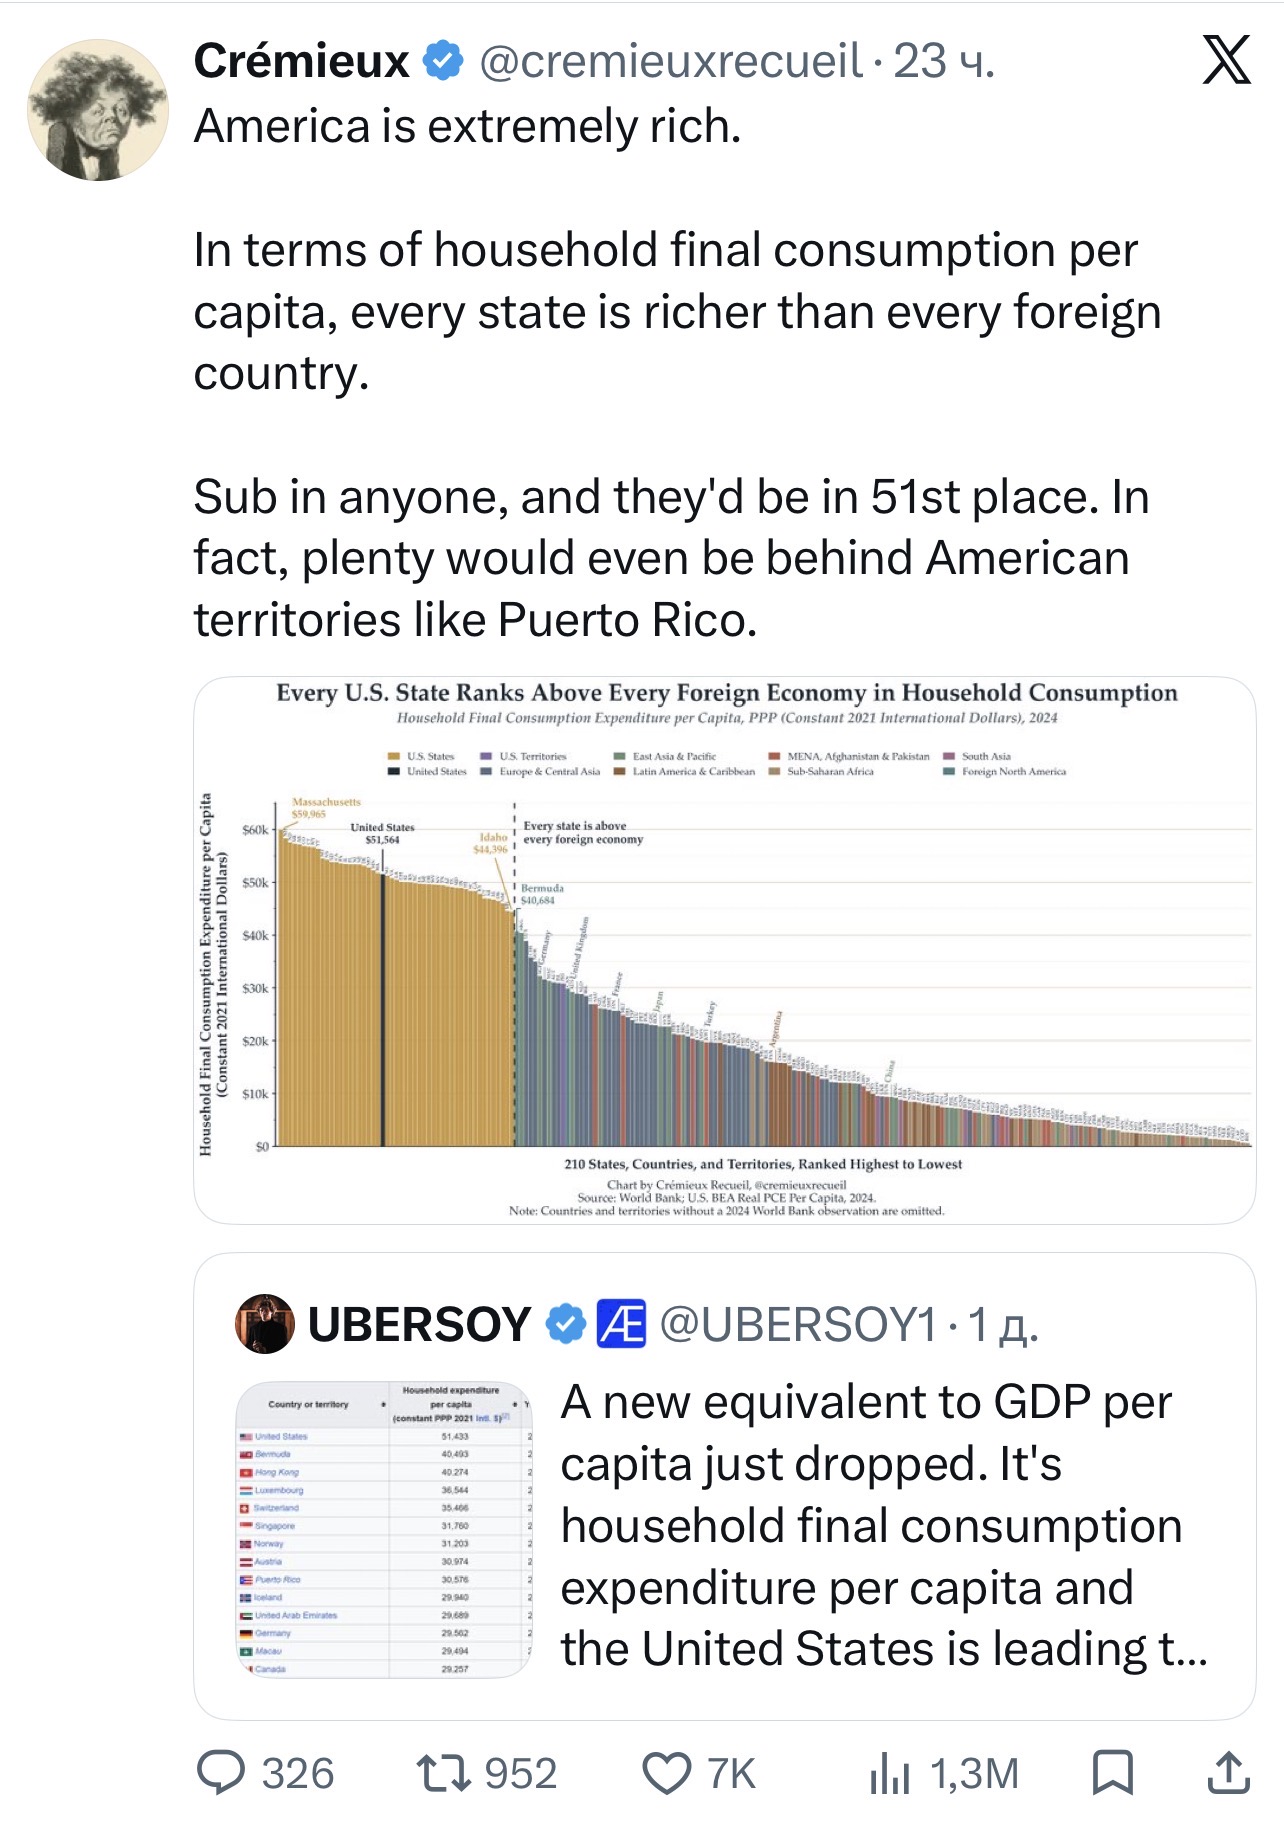Bookmark this tweet
Screen dimensions: 1284x1823
tap(1112, 1773)
